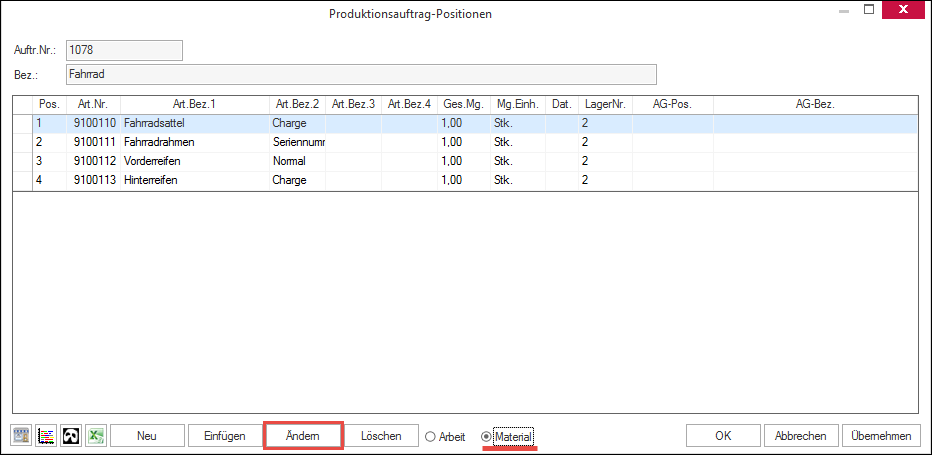This screenshot has width=932, height=455.
Task: Click the AG-Bez. column header
Action: coord(816,104)
